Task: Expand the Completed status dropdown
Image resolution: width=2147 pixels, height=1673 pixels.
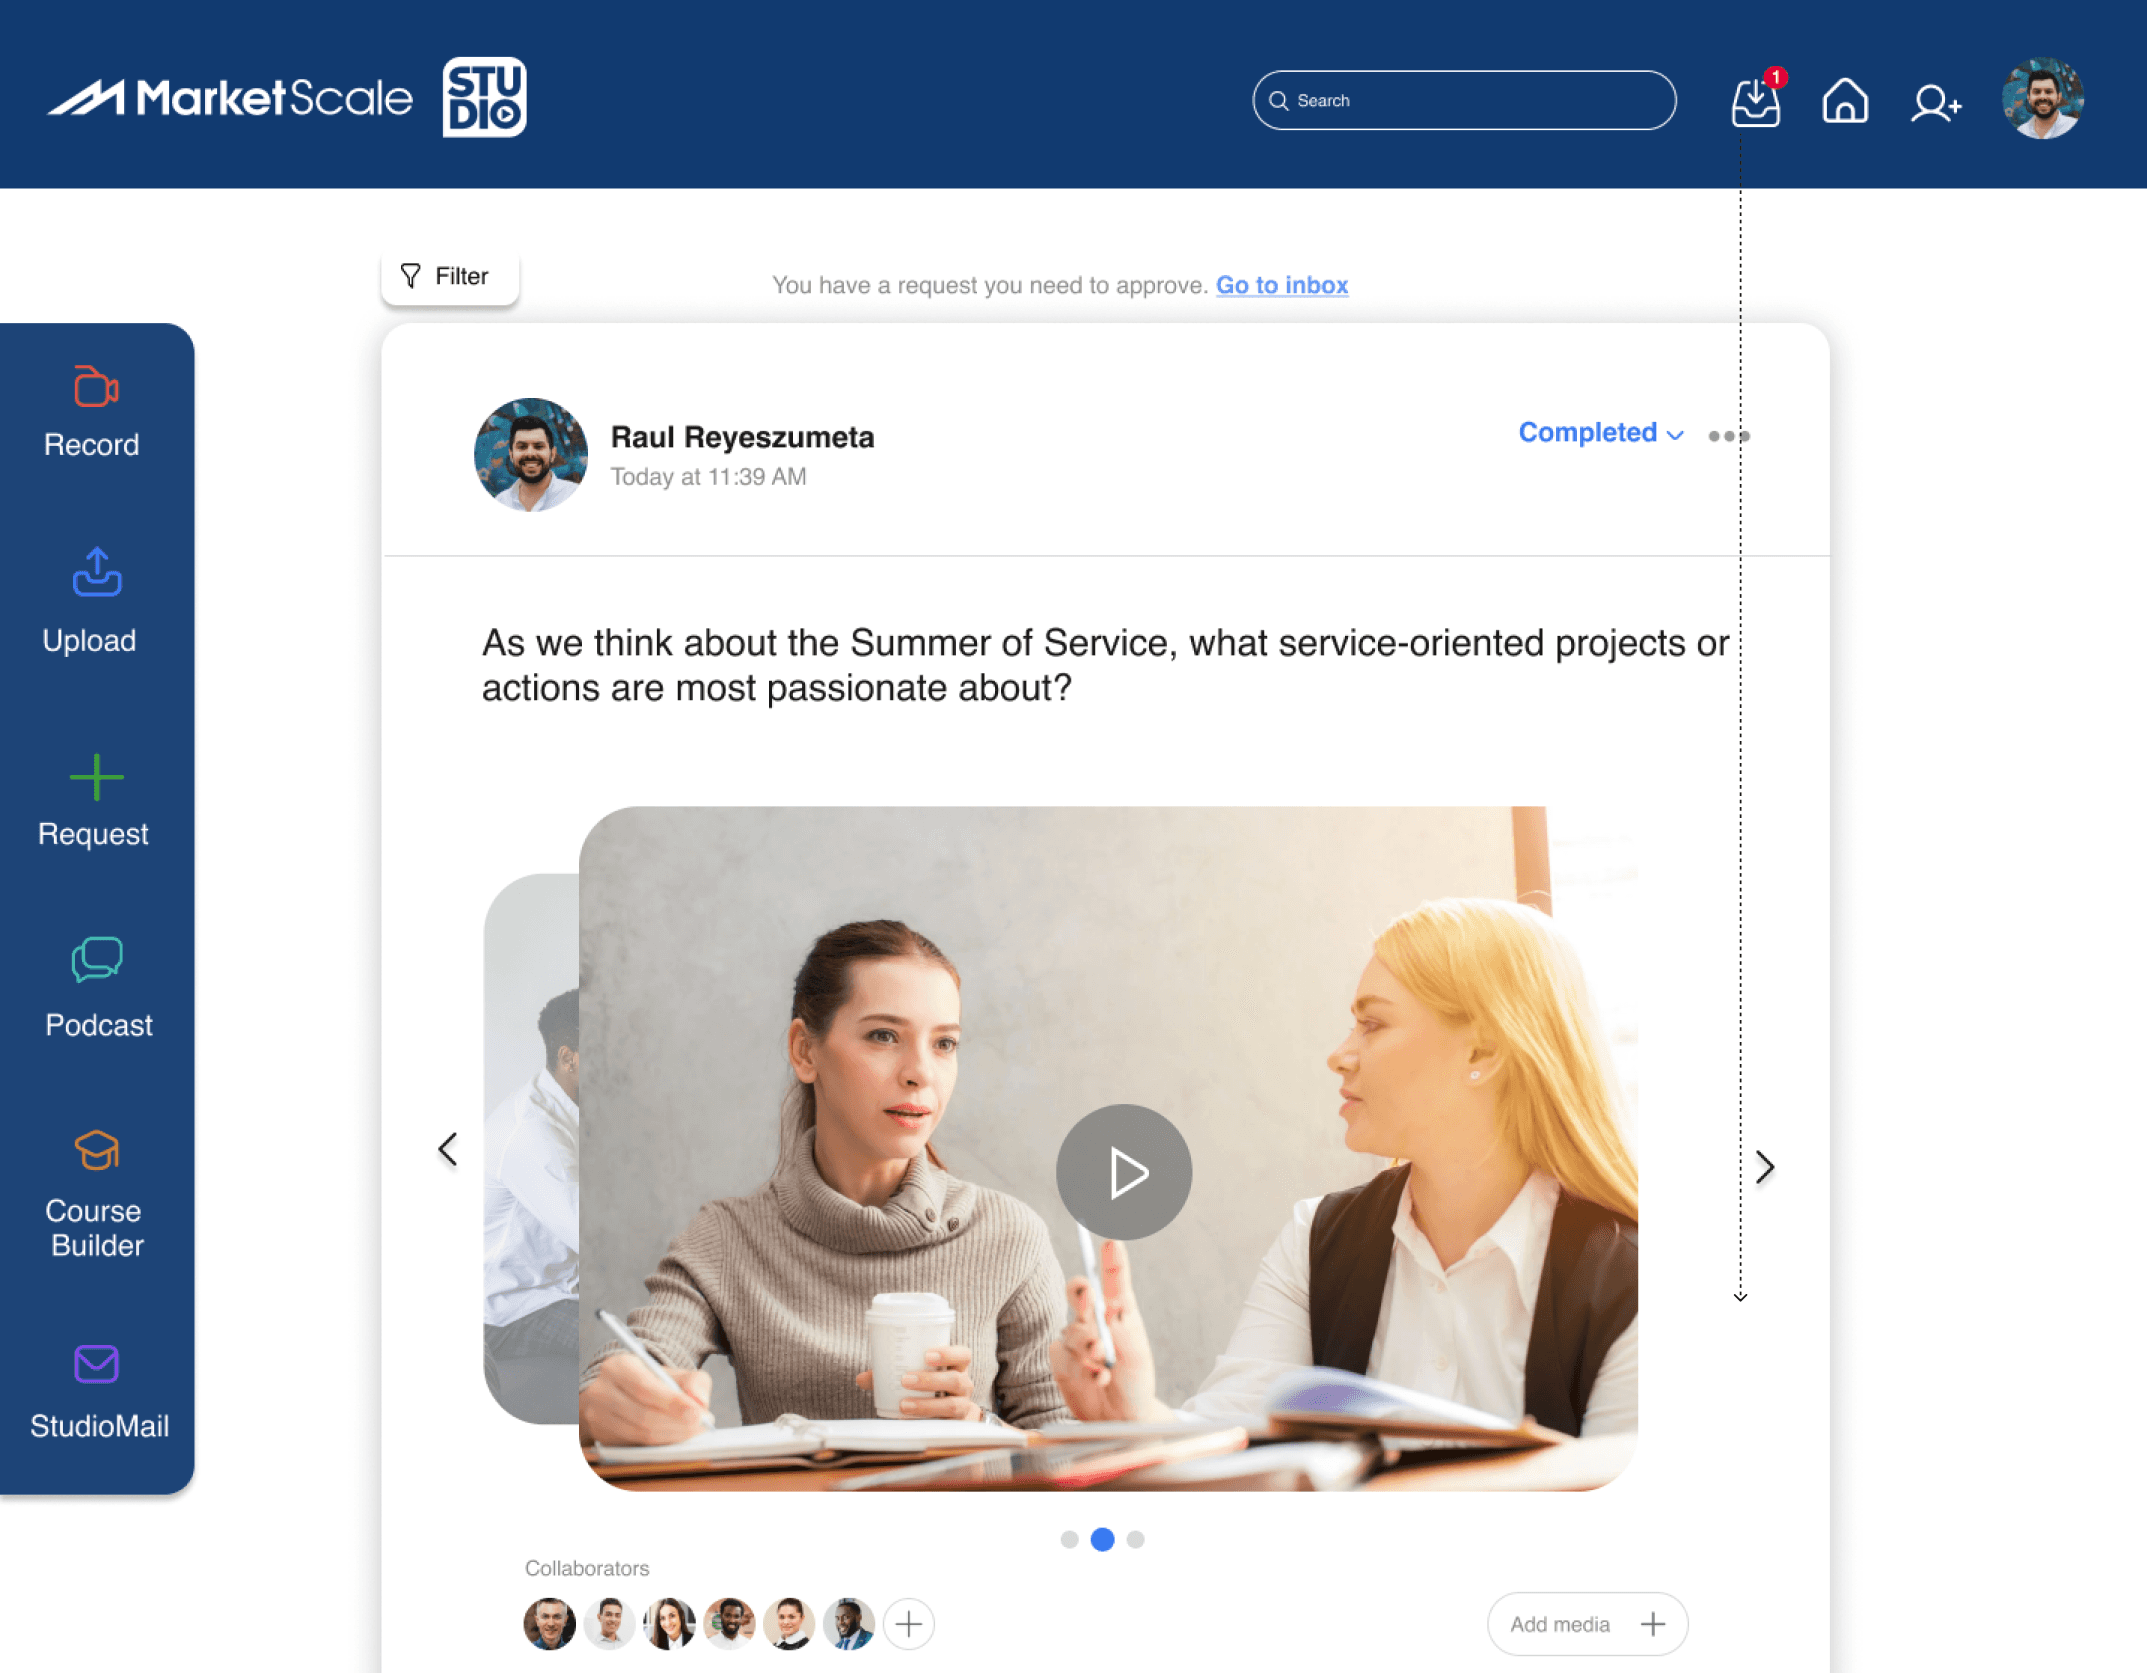Action: (1600, 433)
